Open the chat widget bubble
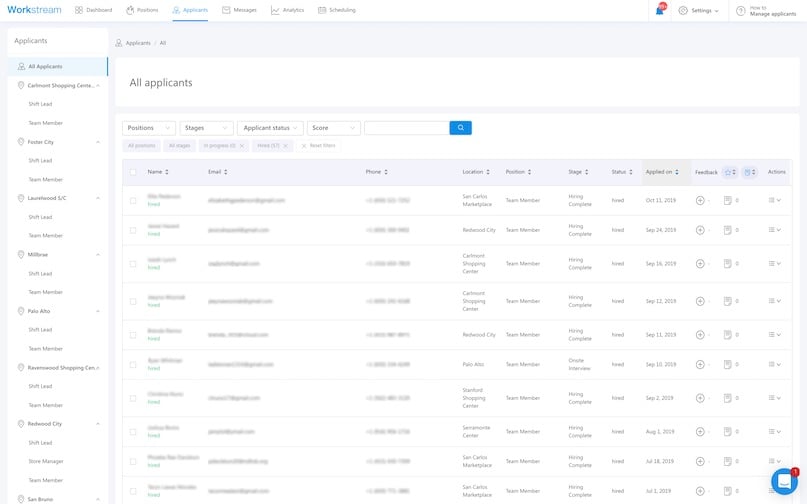Screen dimensions: 807x504 point(784,481)
